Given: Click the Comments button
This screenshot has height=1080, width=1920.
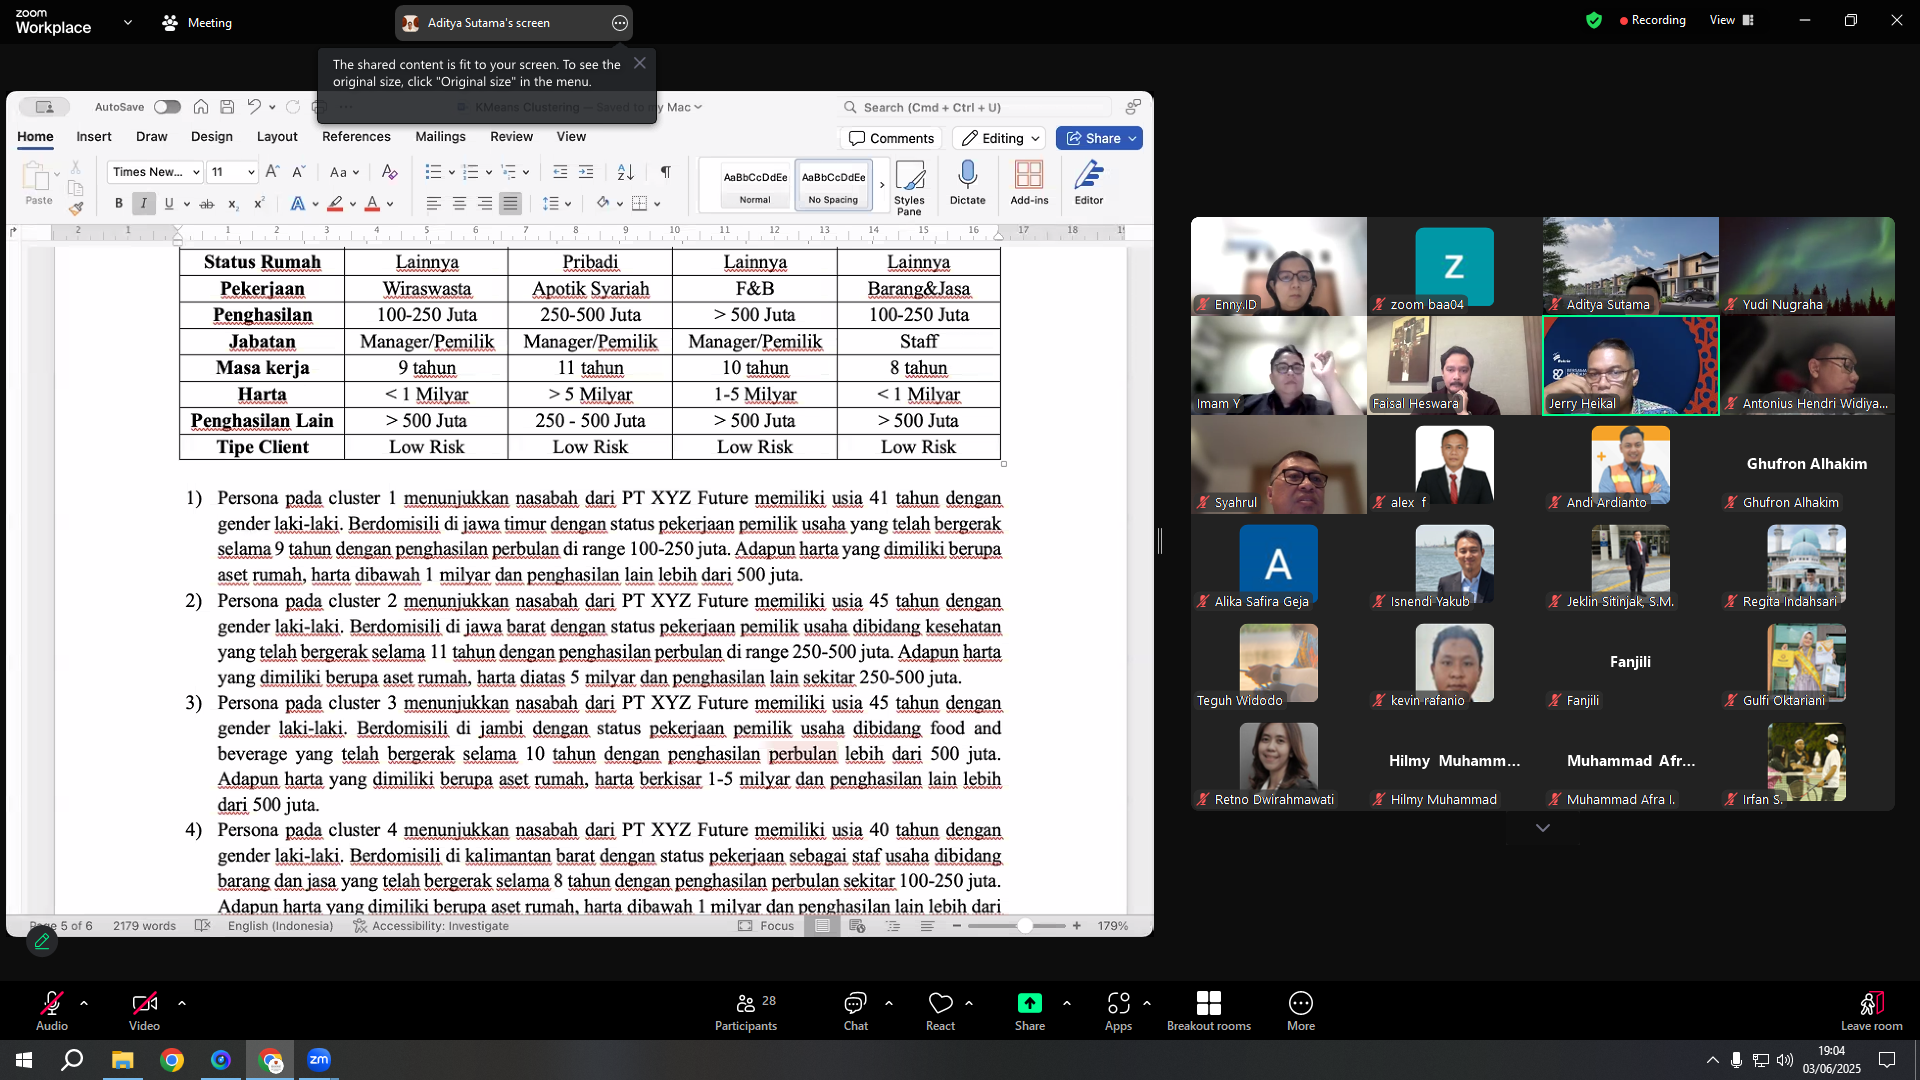Looking at the screenshot, I should click(891, 139).
